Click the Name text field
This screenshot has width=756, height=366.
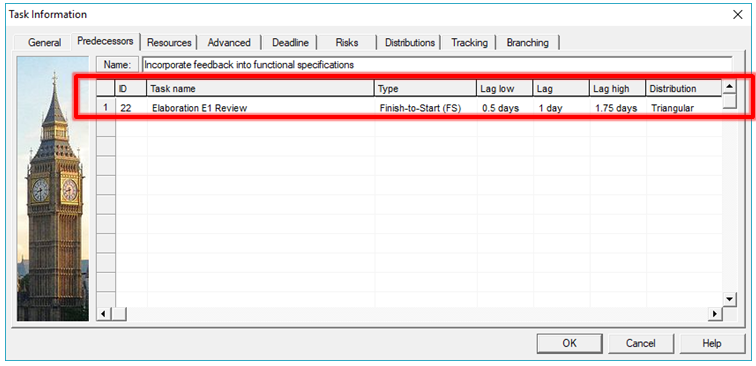(437, 65)
